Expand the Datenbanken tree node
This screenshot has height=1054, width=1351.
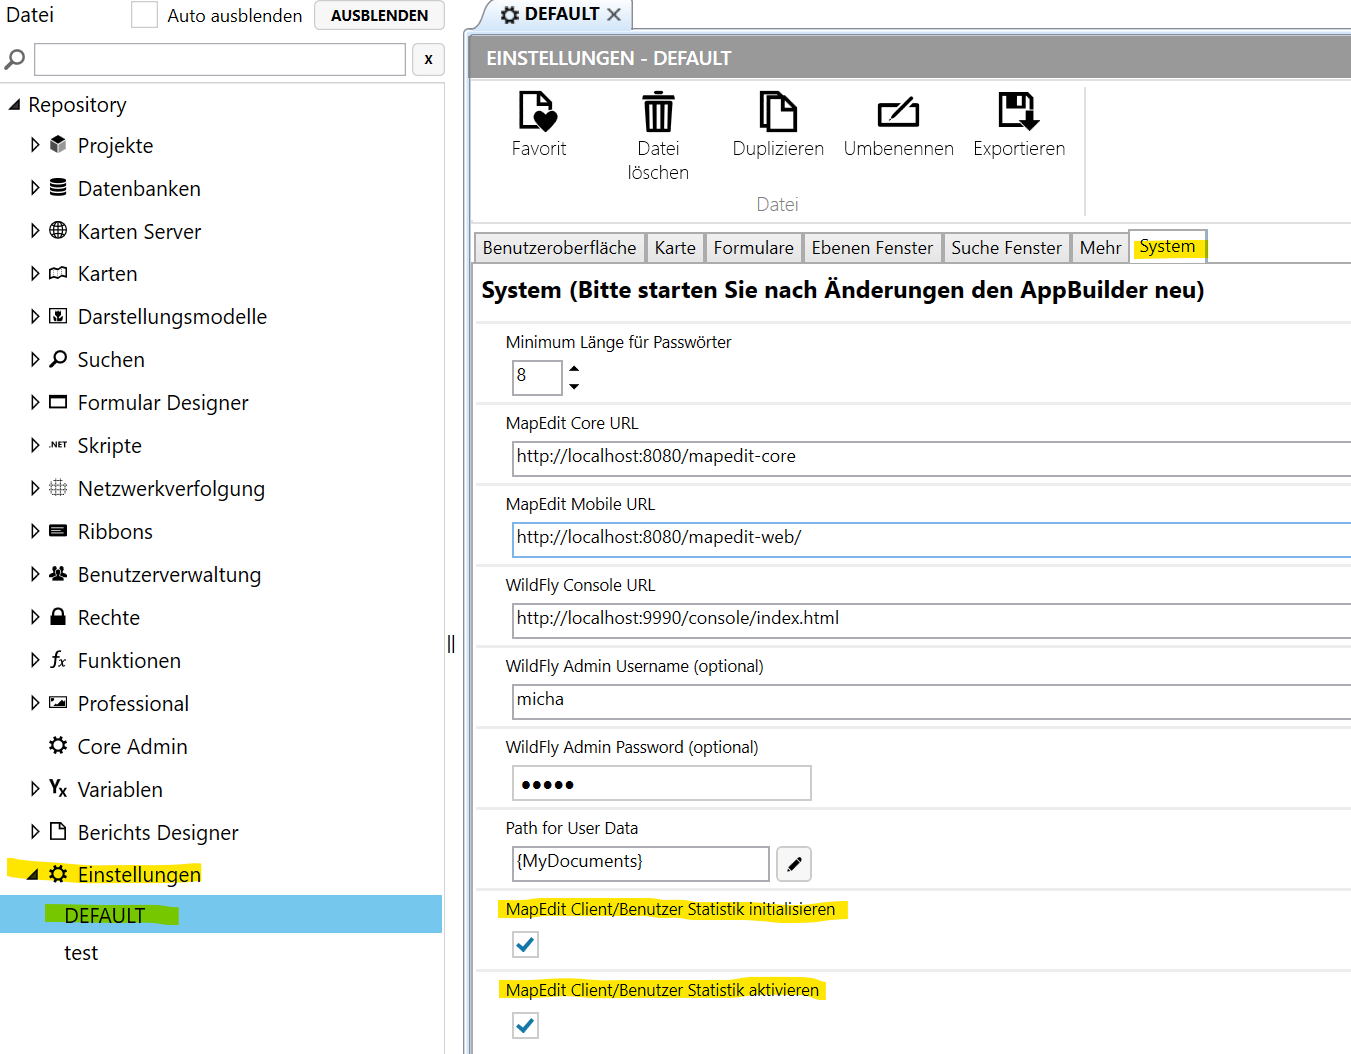tap(35, 188)
